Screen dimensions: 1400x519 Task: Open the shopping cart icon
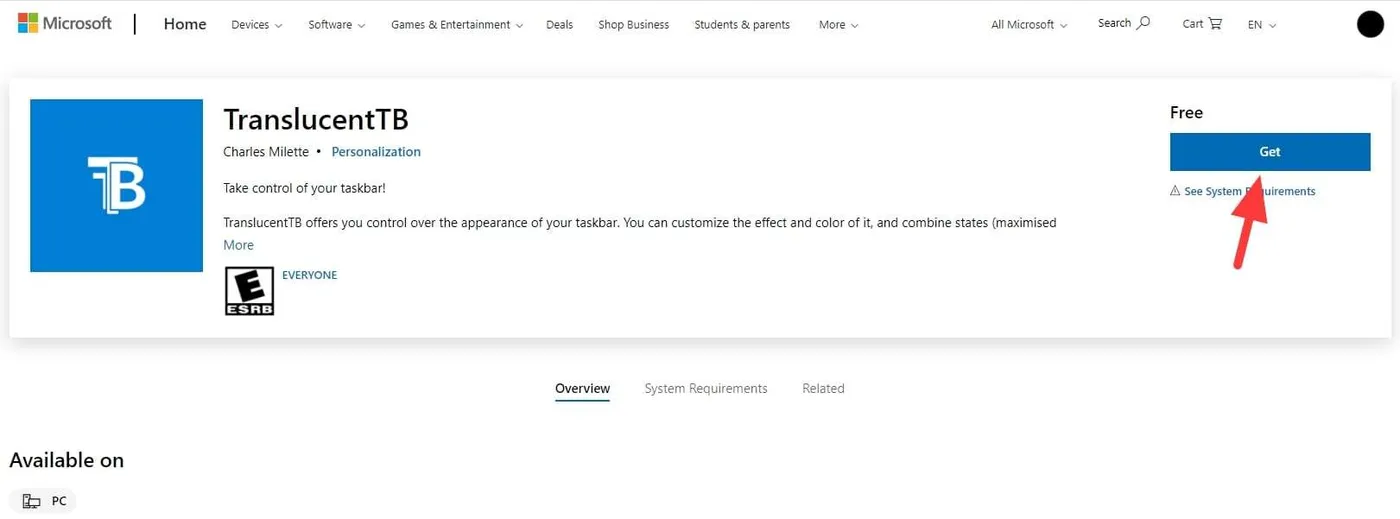point(1215,24)
